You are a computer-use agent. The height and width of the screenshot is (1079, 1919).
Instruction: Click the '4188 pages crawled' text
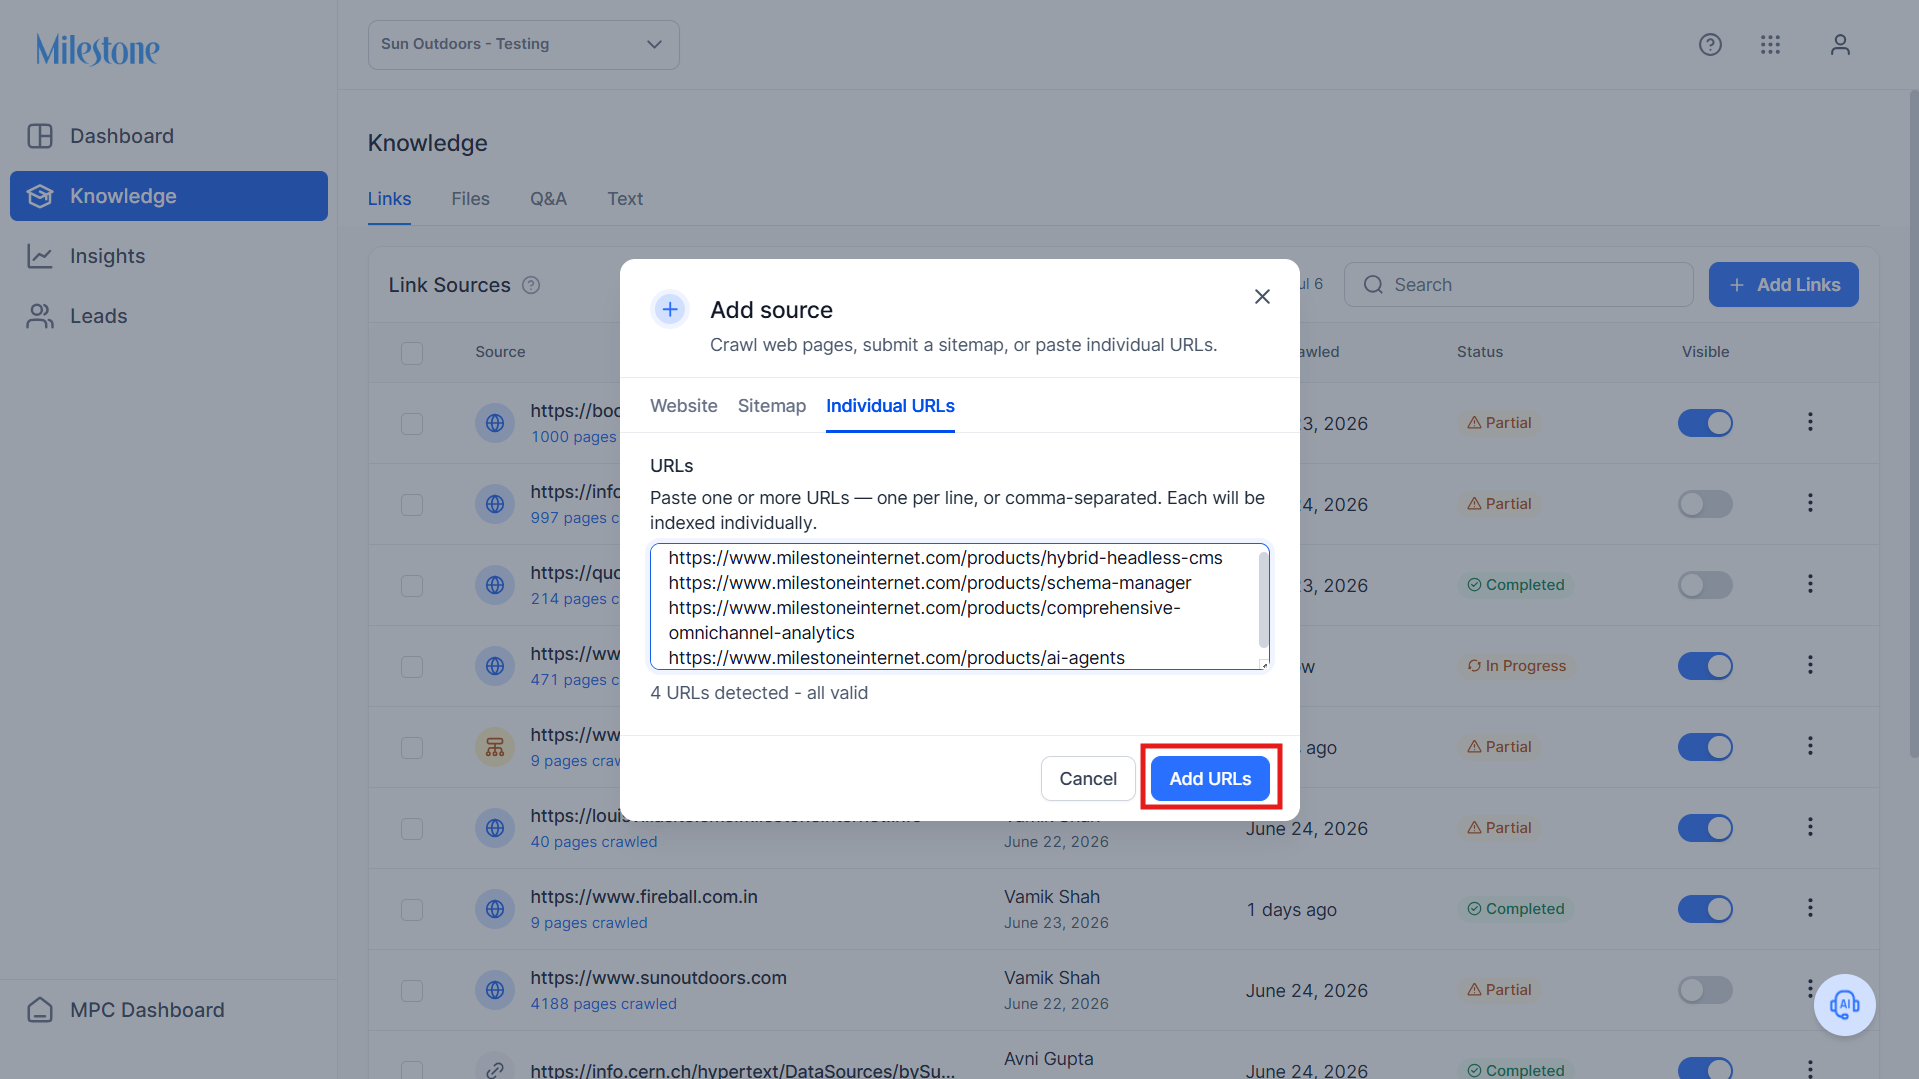(603, 1004)
